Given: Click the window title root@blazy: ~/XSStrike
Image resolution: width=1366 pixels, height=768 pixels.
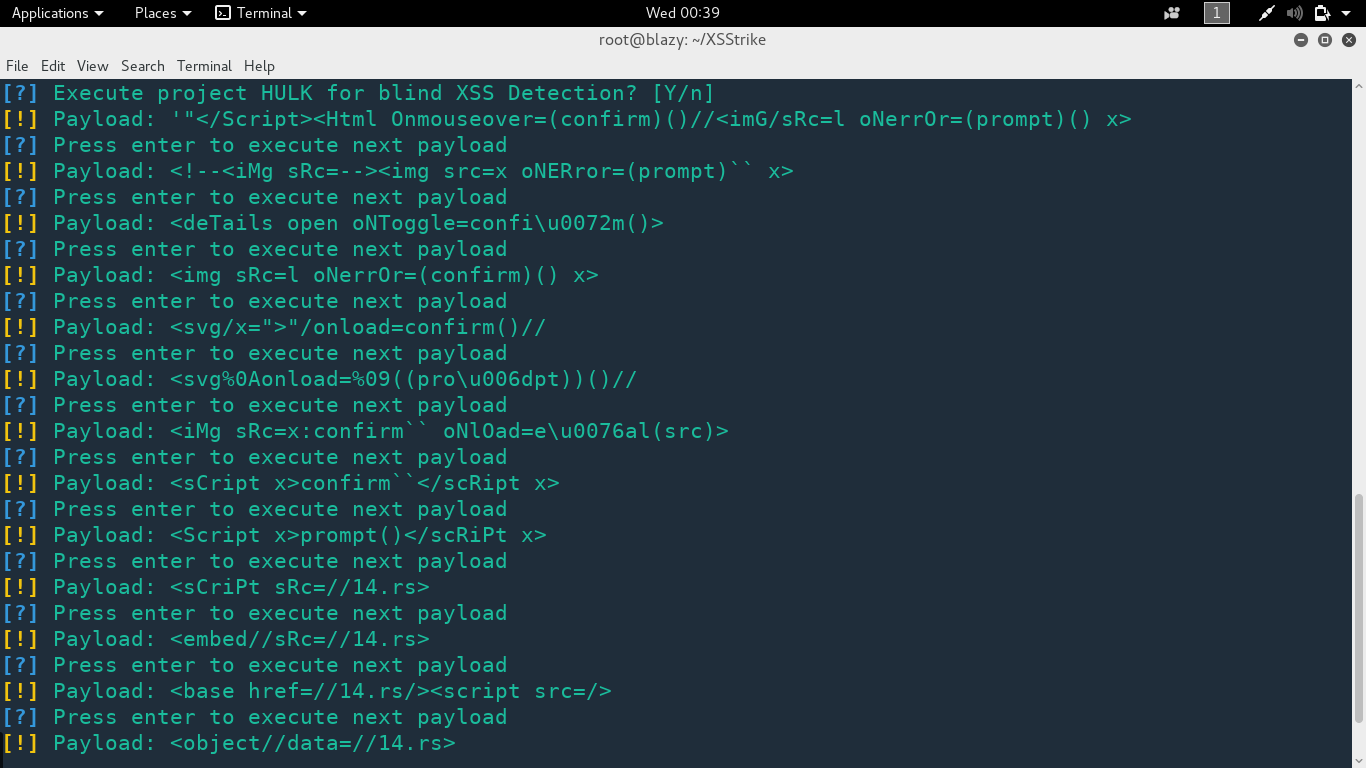Looking at the screenshot, I should [682, 40].
